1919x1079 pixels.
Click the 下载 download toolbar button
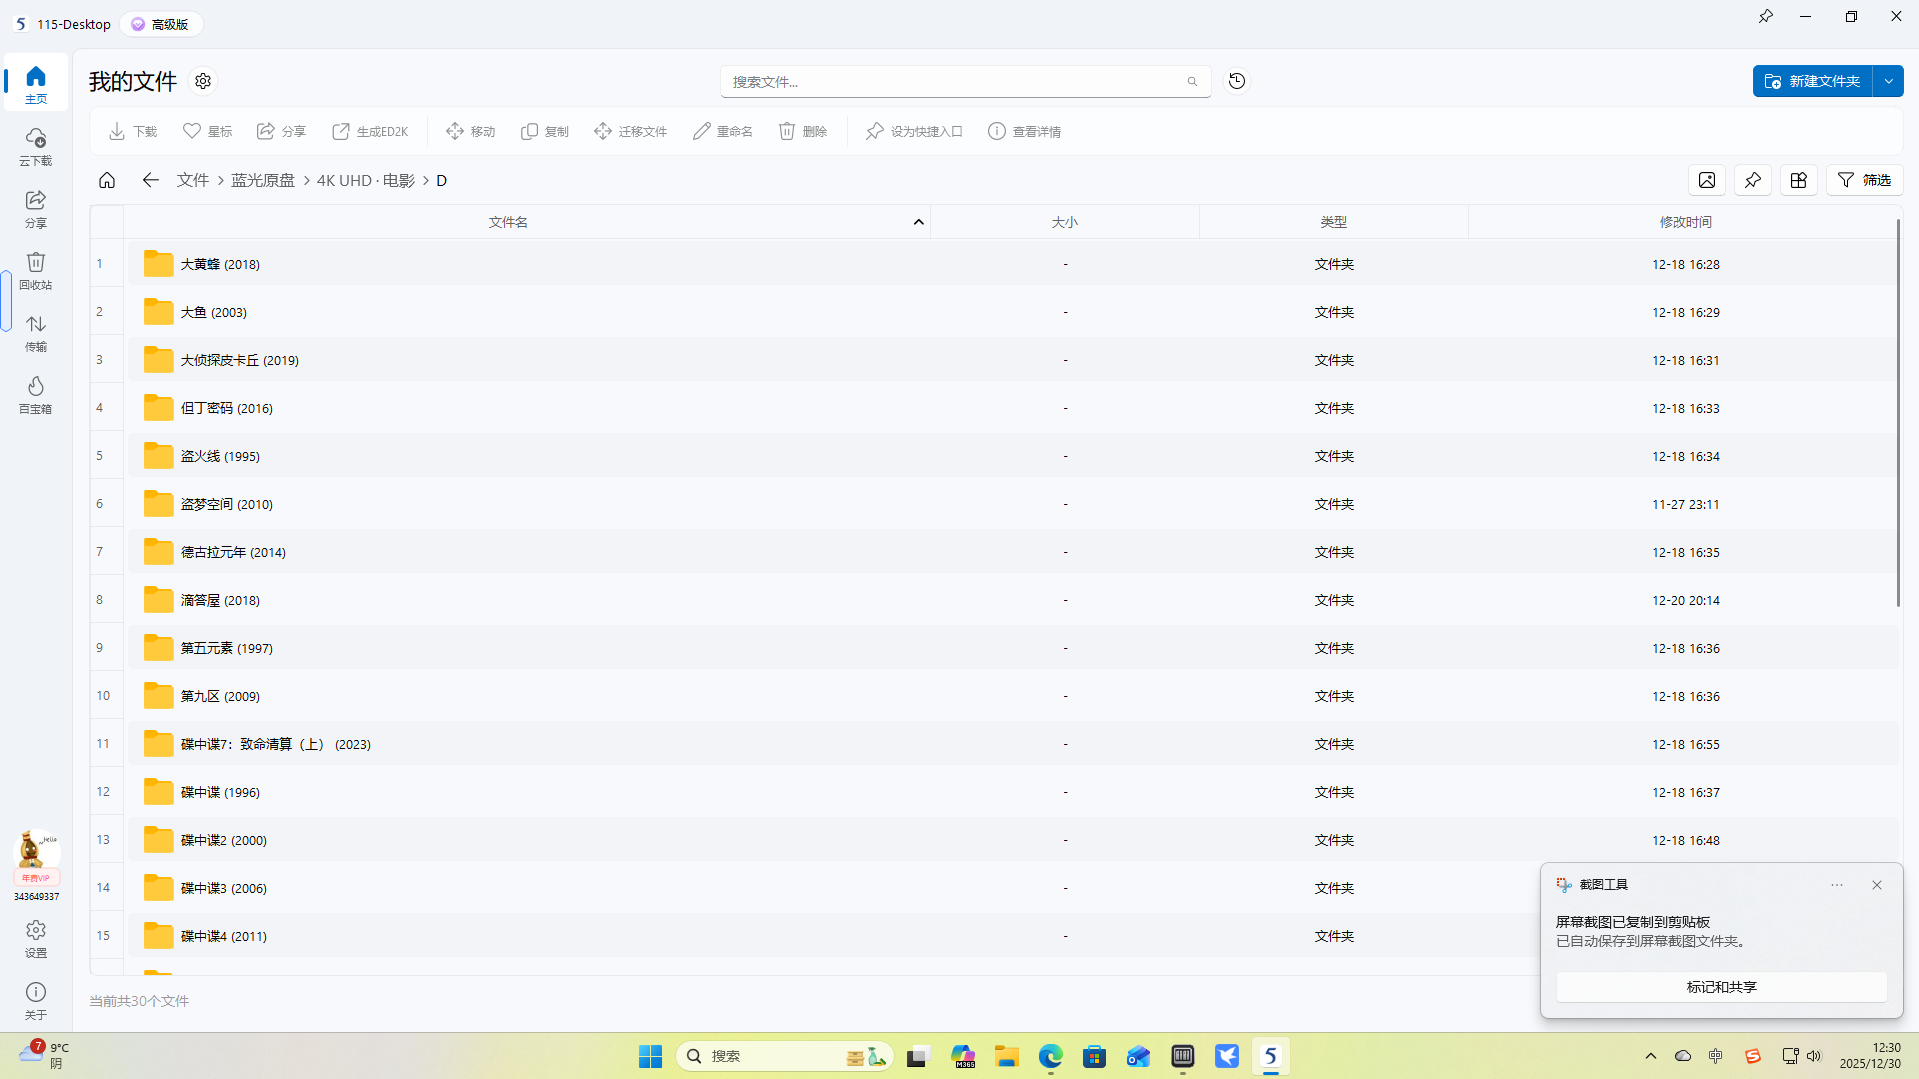coord(133,131)
